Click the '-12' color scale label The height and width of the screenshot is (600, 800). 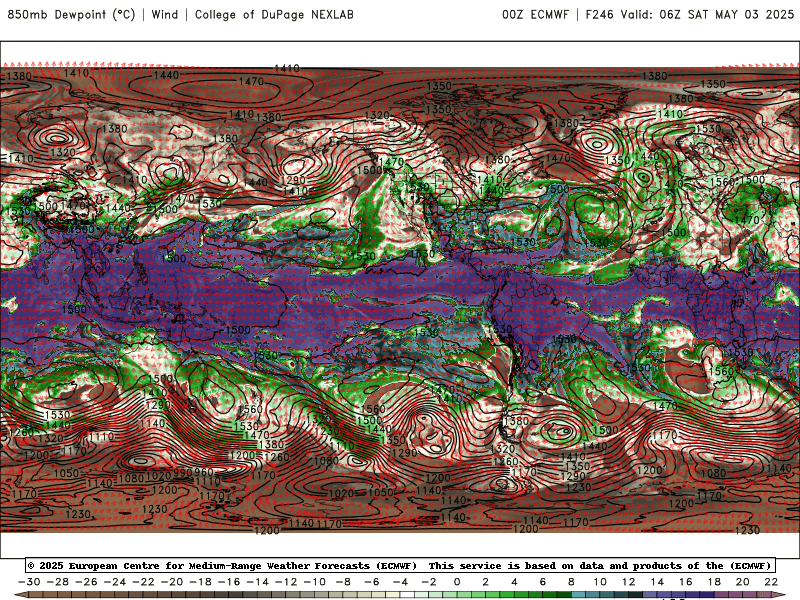[286, 582]
